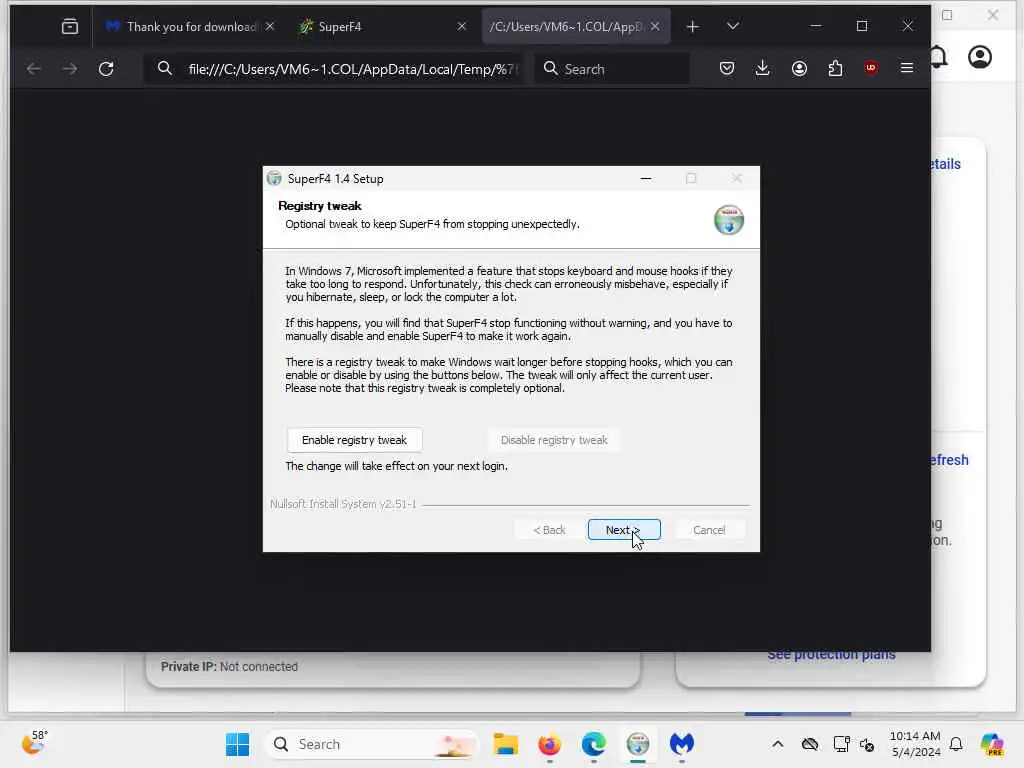Open the notification bell in the taskbar

956,744
